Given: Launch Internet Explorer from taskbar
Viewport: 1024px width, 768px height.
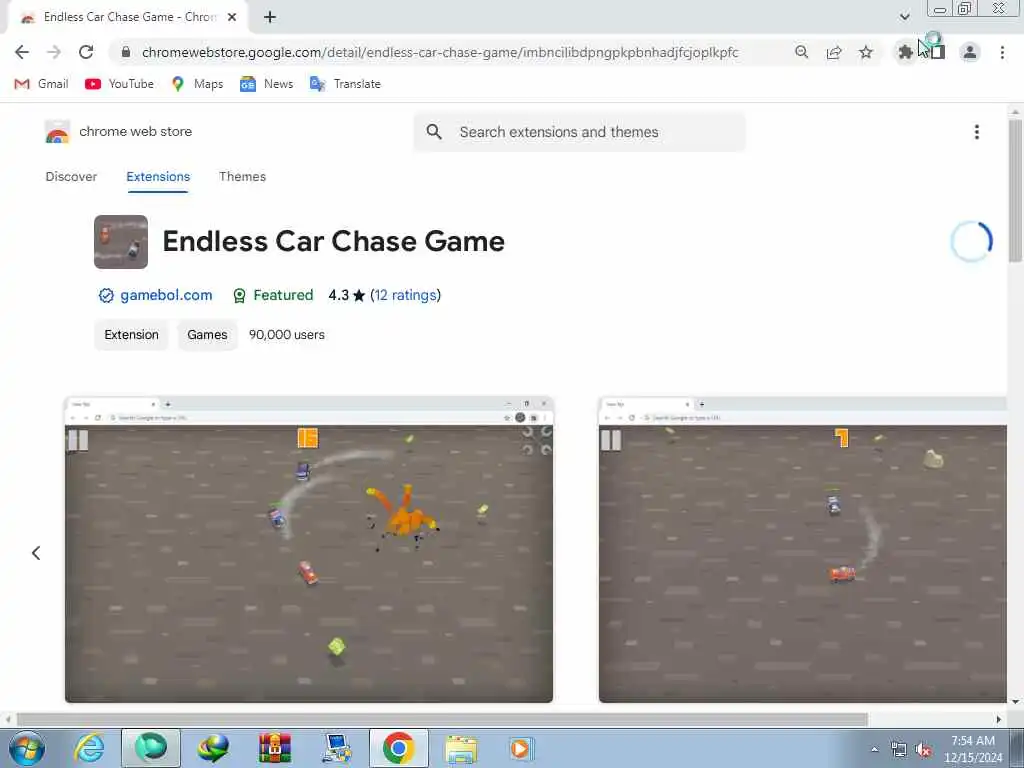Looking at the screenshot, I should pyautogui.click(x=89, y=748).
